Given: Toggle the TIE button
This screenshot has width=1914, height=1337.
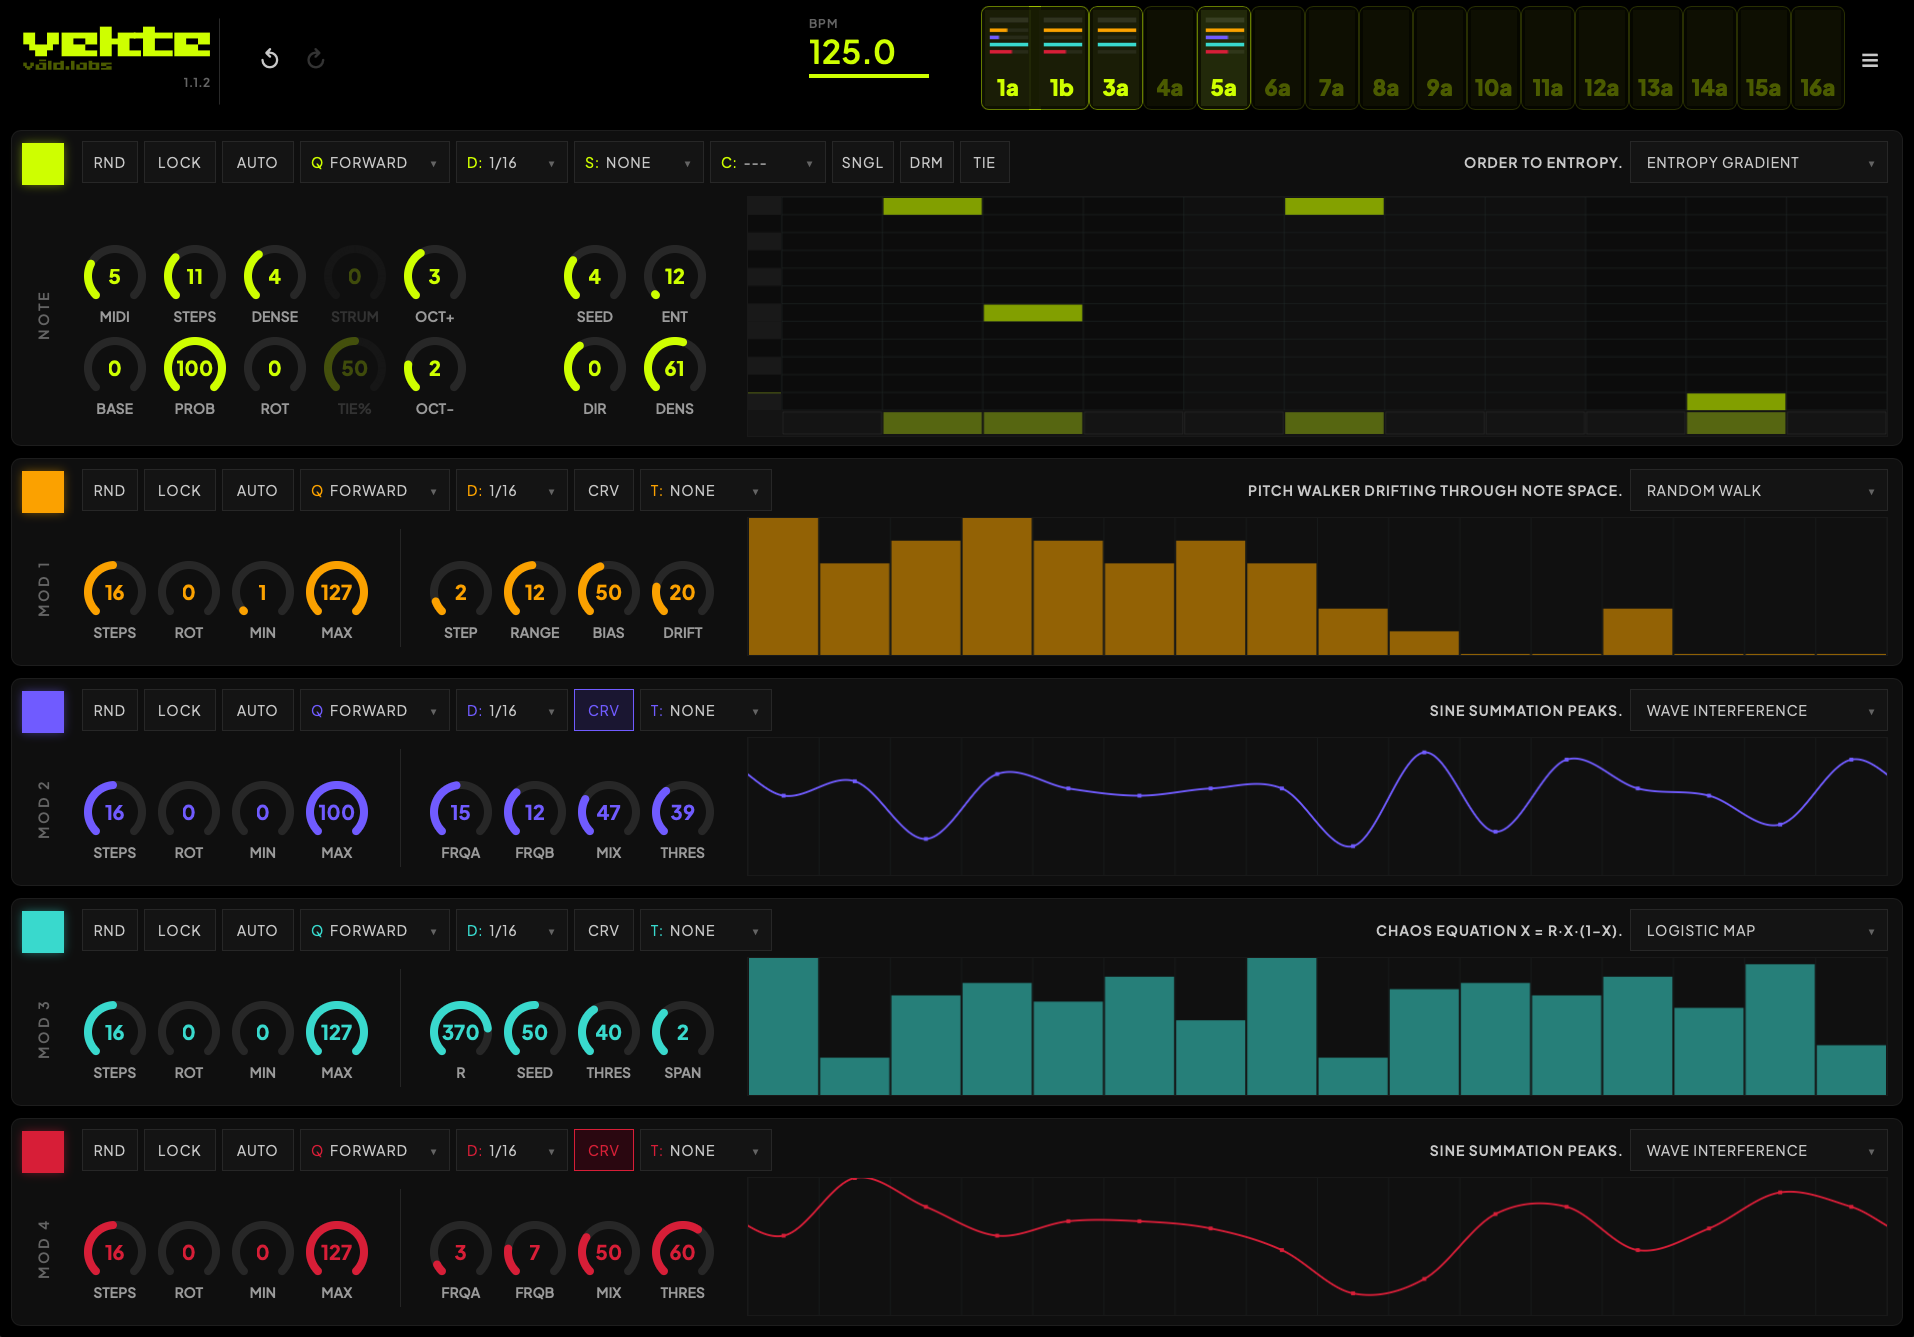Looking at the screenshot, I should 984,163.
